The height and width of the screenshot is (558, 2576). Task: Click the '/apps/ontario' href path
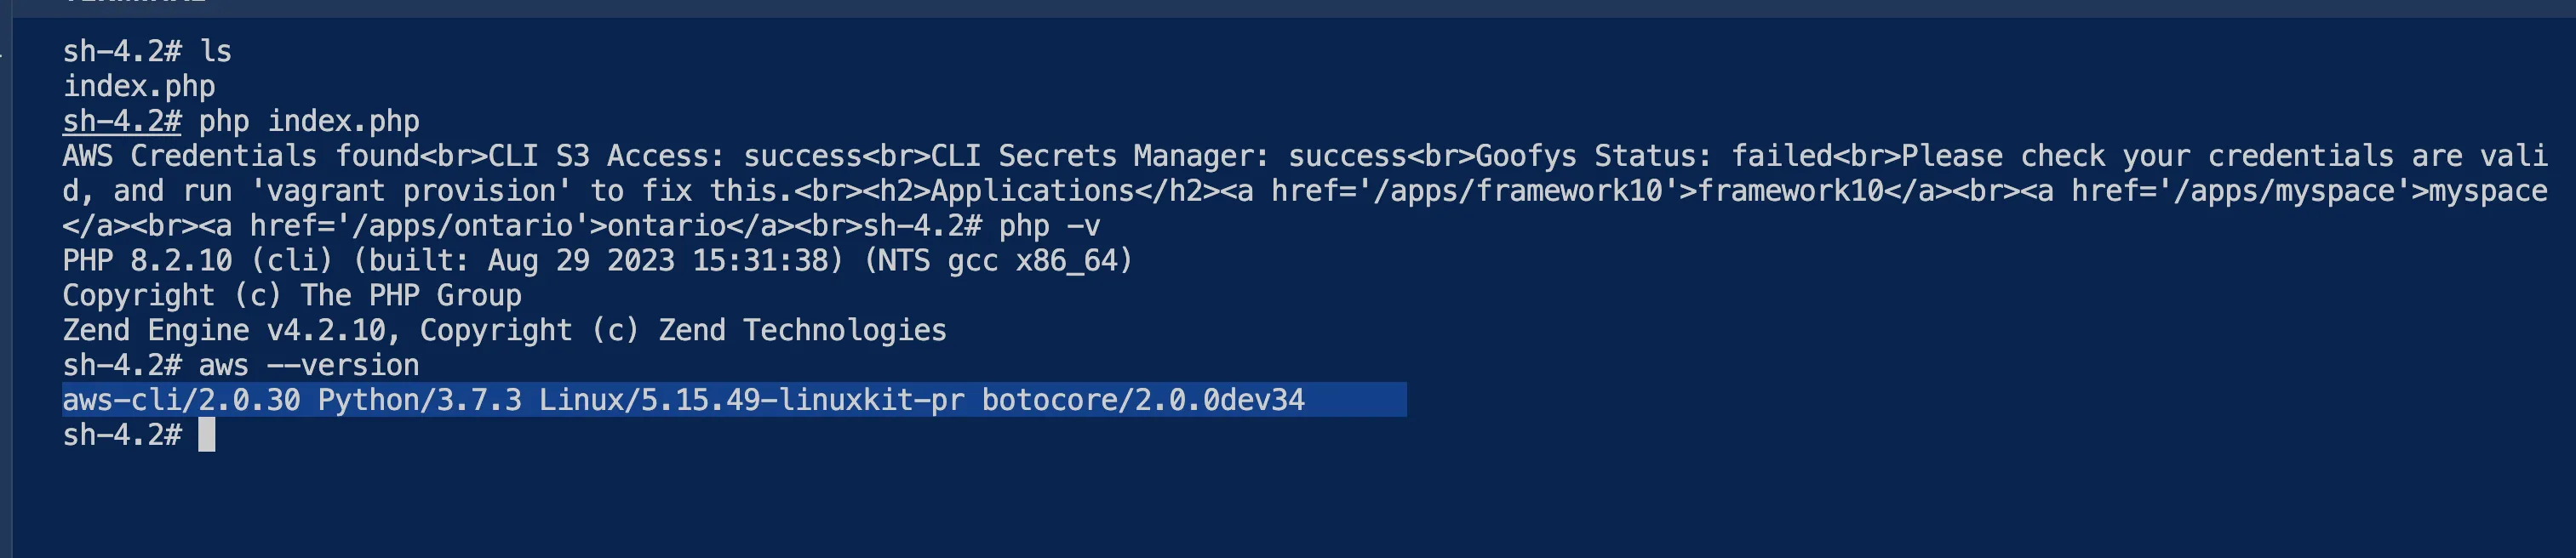coord(463,226)
